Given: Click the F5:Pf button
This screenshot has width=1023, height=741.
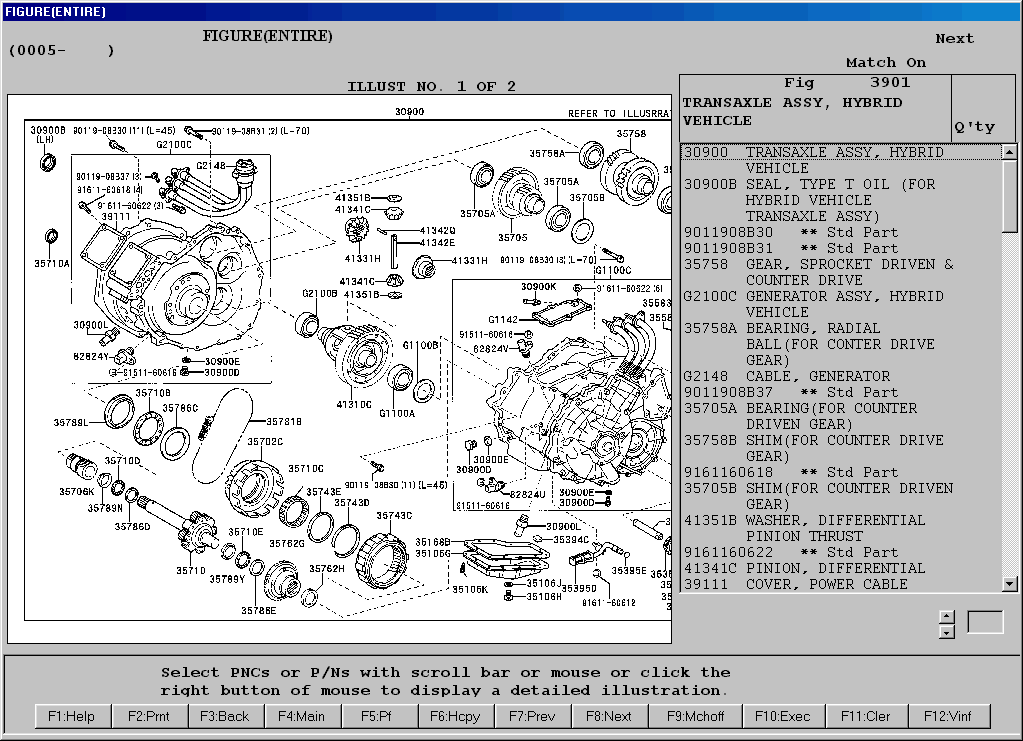Looking at the screenshot, I should click(x=378, y=716).
